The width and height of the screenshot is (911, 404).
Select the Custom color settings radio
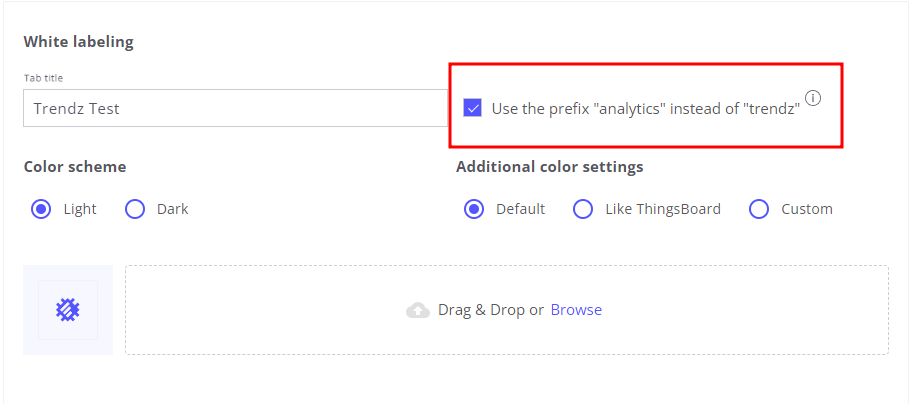[759, 209]
